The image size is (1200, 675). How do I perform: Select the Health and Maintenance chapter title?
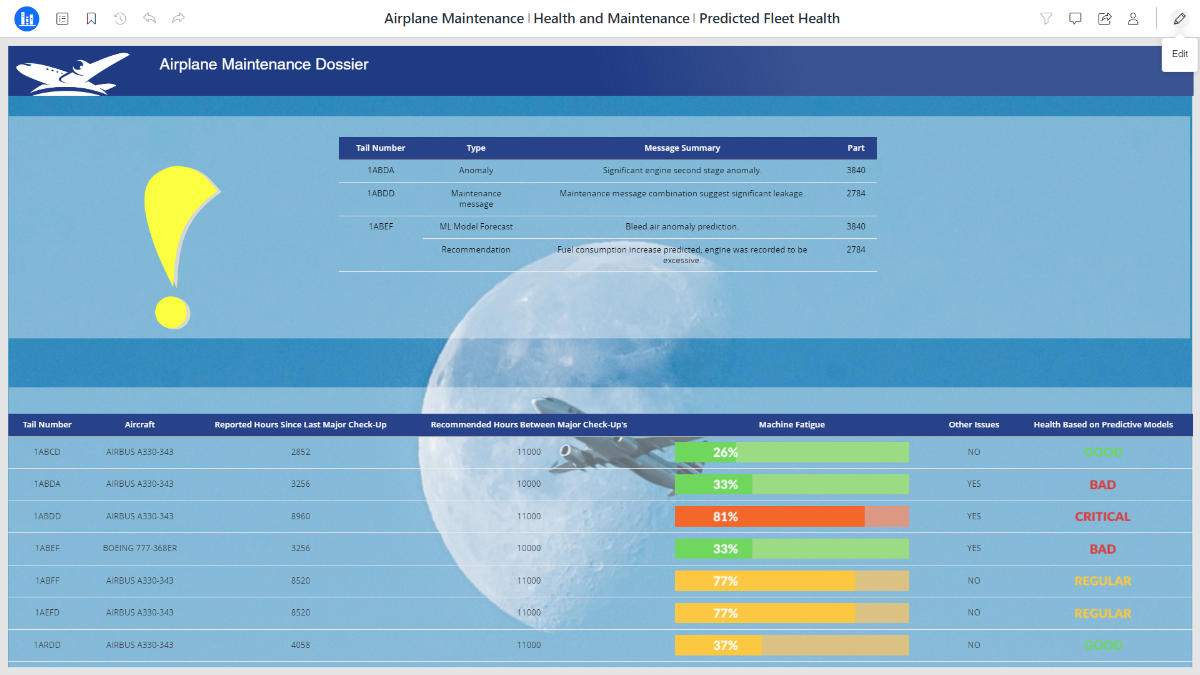611,18
